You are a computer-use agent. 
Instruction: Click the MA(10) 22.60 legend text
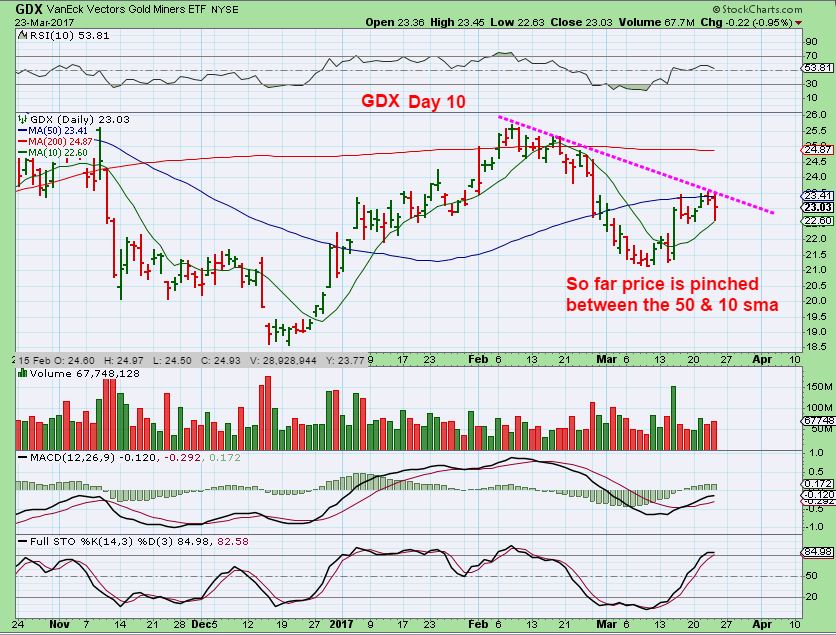(58, 153)
